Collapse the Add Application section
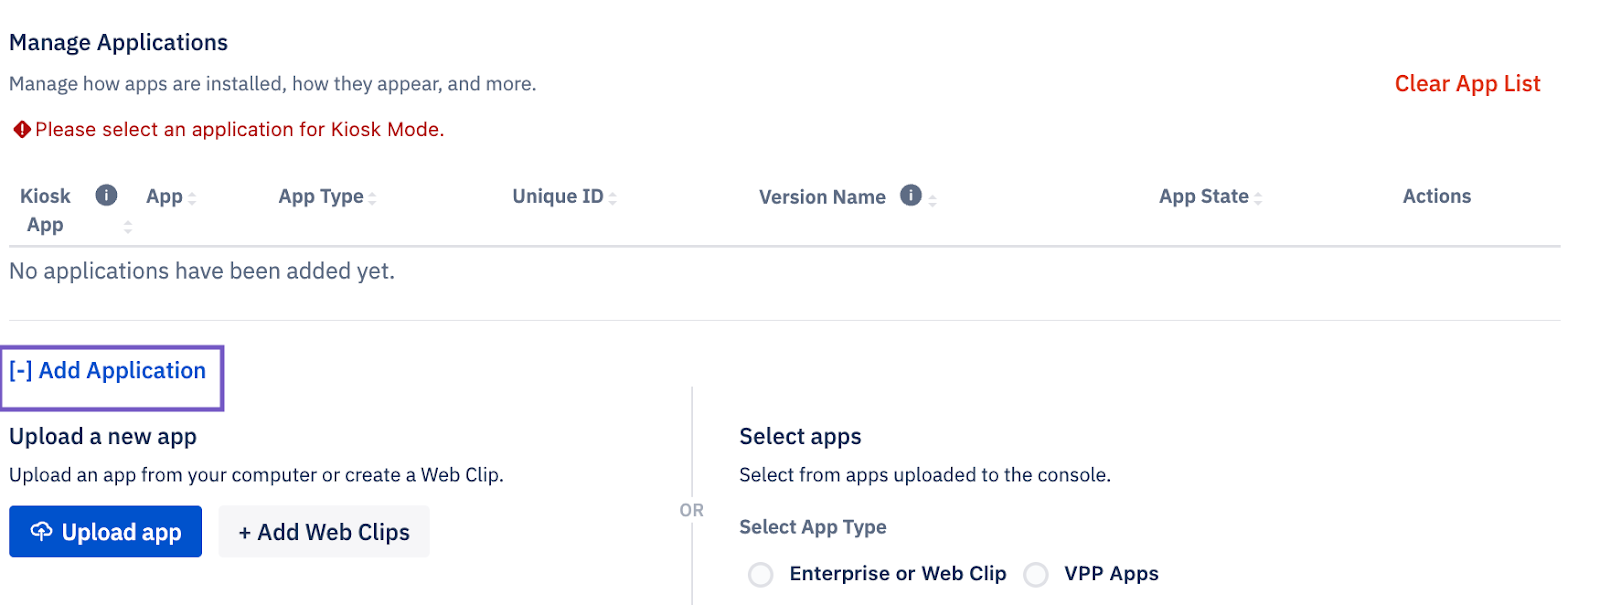Viewport: 1600px width, 605px height. point(108,371)
